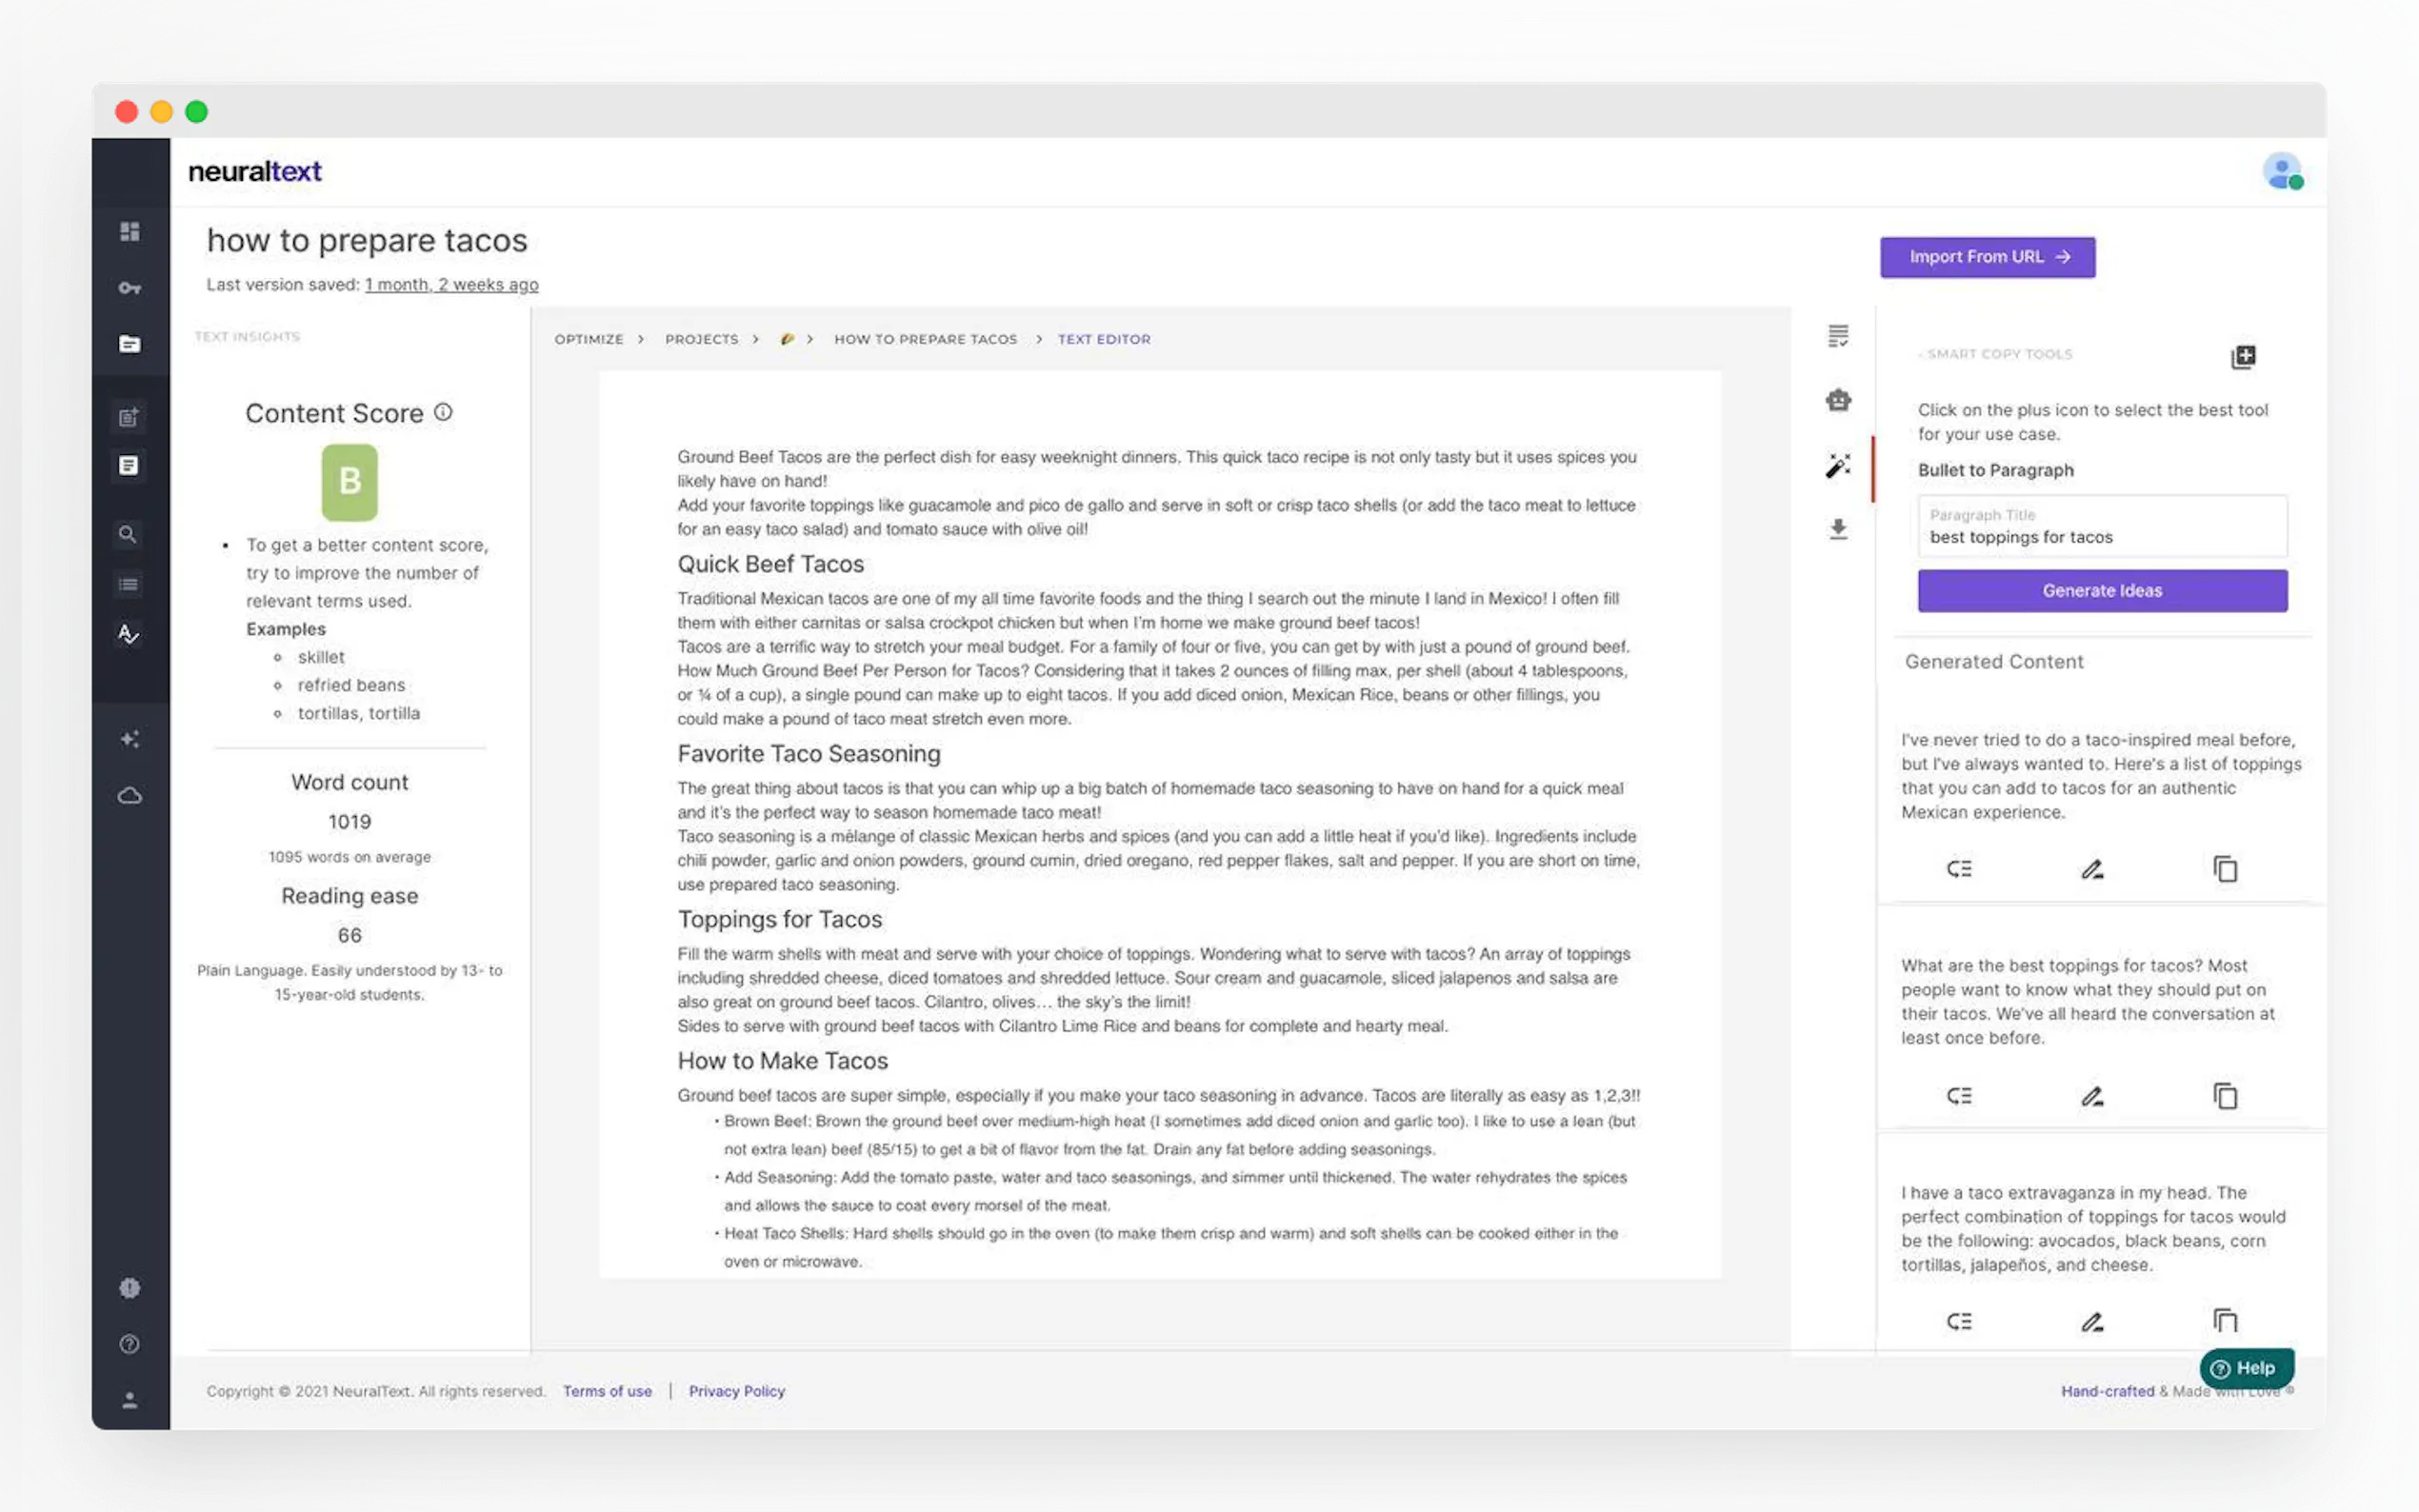Edit the second generated content paragraph
Screen dimensions: 2419x1512
click(x=2092, y=1096)
